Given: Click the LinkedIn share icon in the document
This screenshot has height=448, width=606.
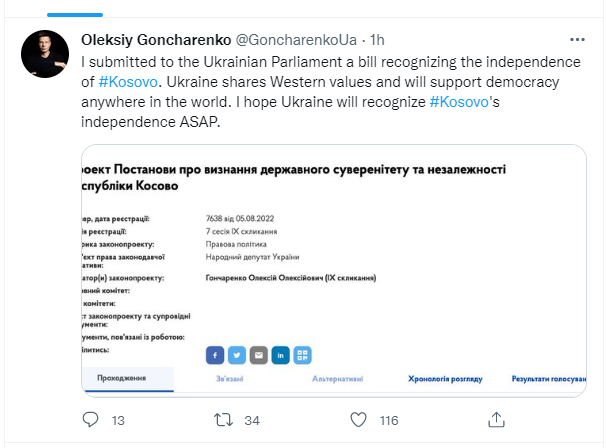Looking at the screenshot, I should click(x=281, y=354).
